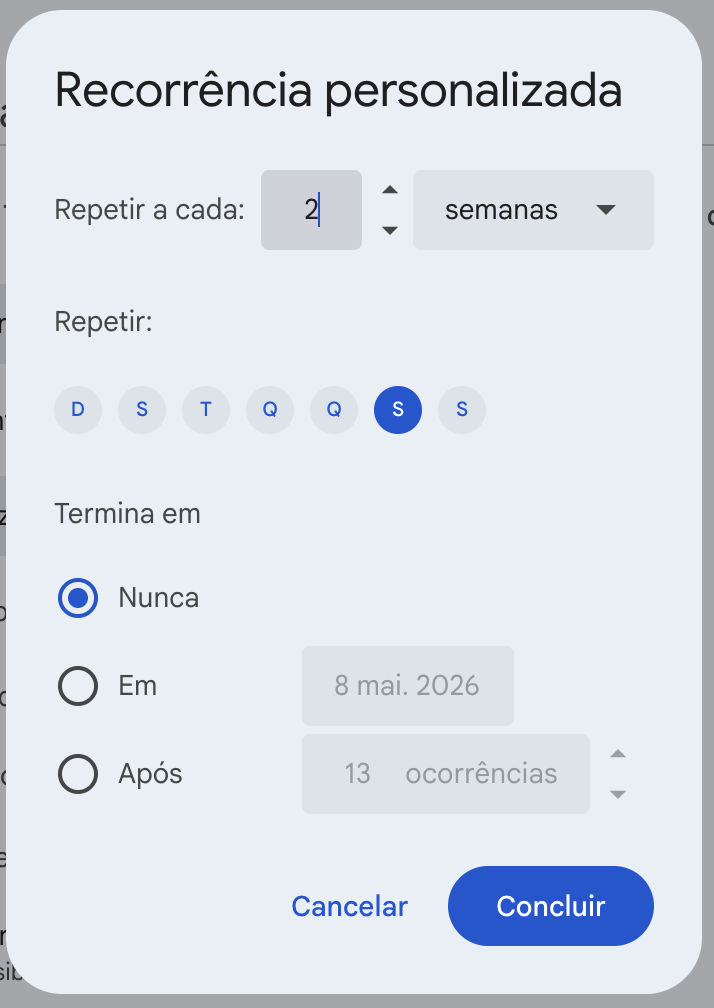Enable the second Q weekday (quinta)
Image resolution: width=714 pixels, height=1008 pixels.
pos(334,410)
